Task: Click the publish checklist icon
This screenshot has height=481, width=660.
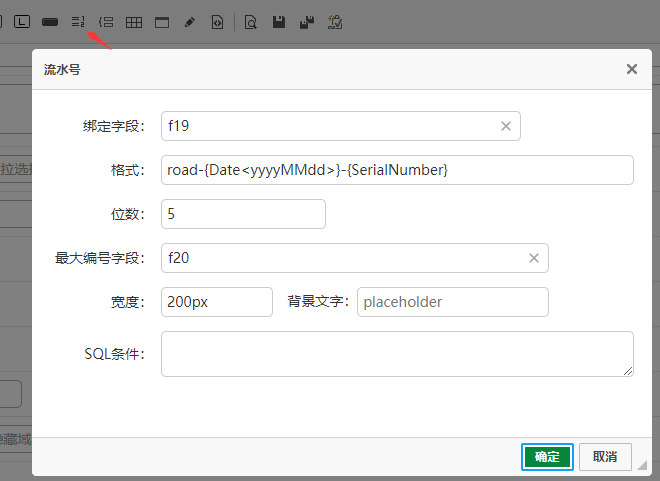Action: [x=335, y=22]
